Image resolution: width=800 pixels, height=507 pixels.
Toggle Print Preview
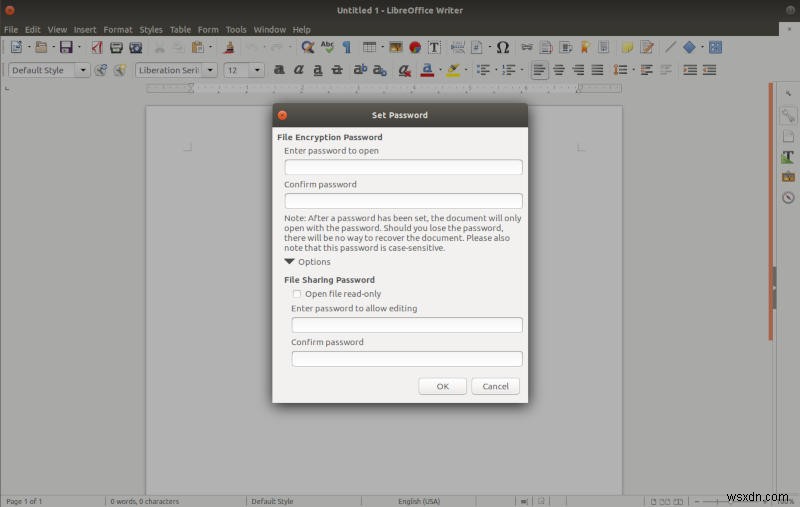pyautogui.click(x=136, y=47)
